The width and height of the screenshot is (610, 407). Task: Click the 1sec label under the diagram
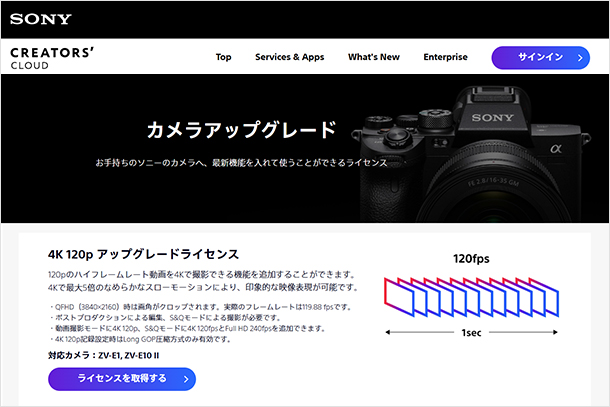[x=471, y=333]
